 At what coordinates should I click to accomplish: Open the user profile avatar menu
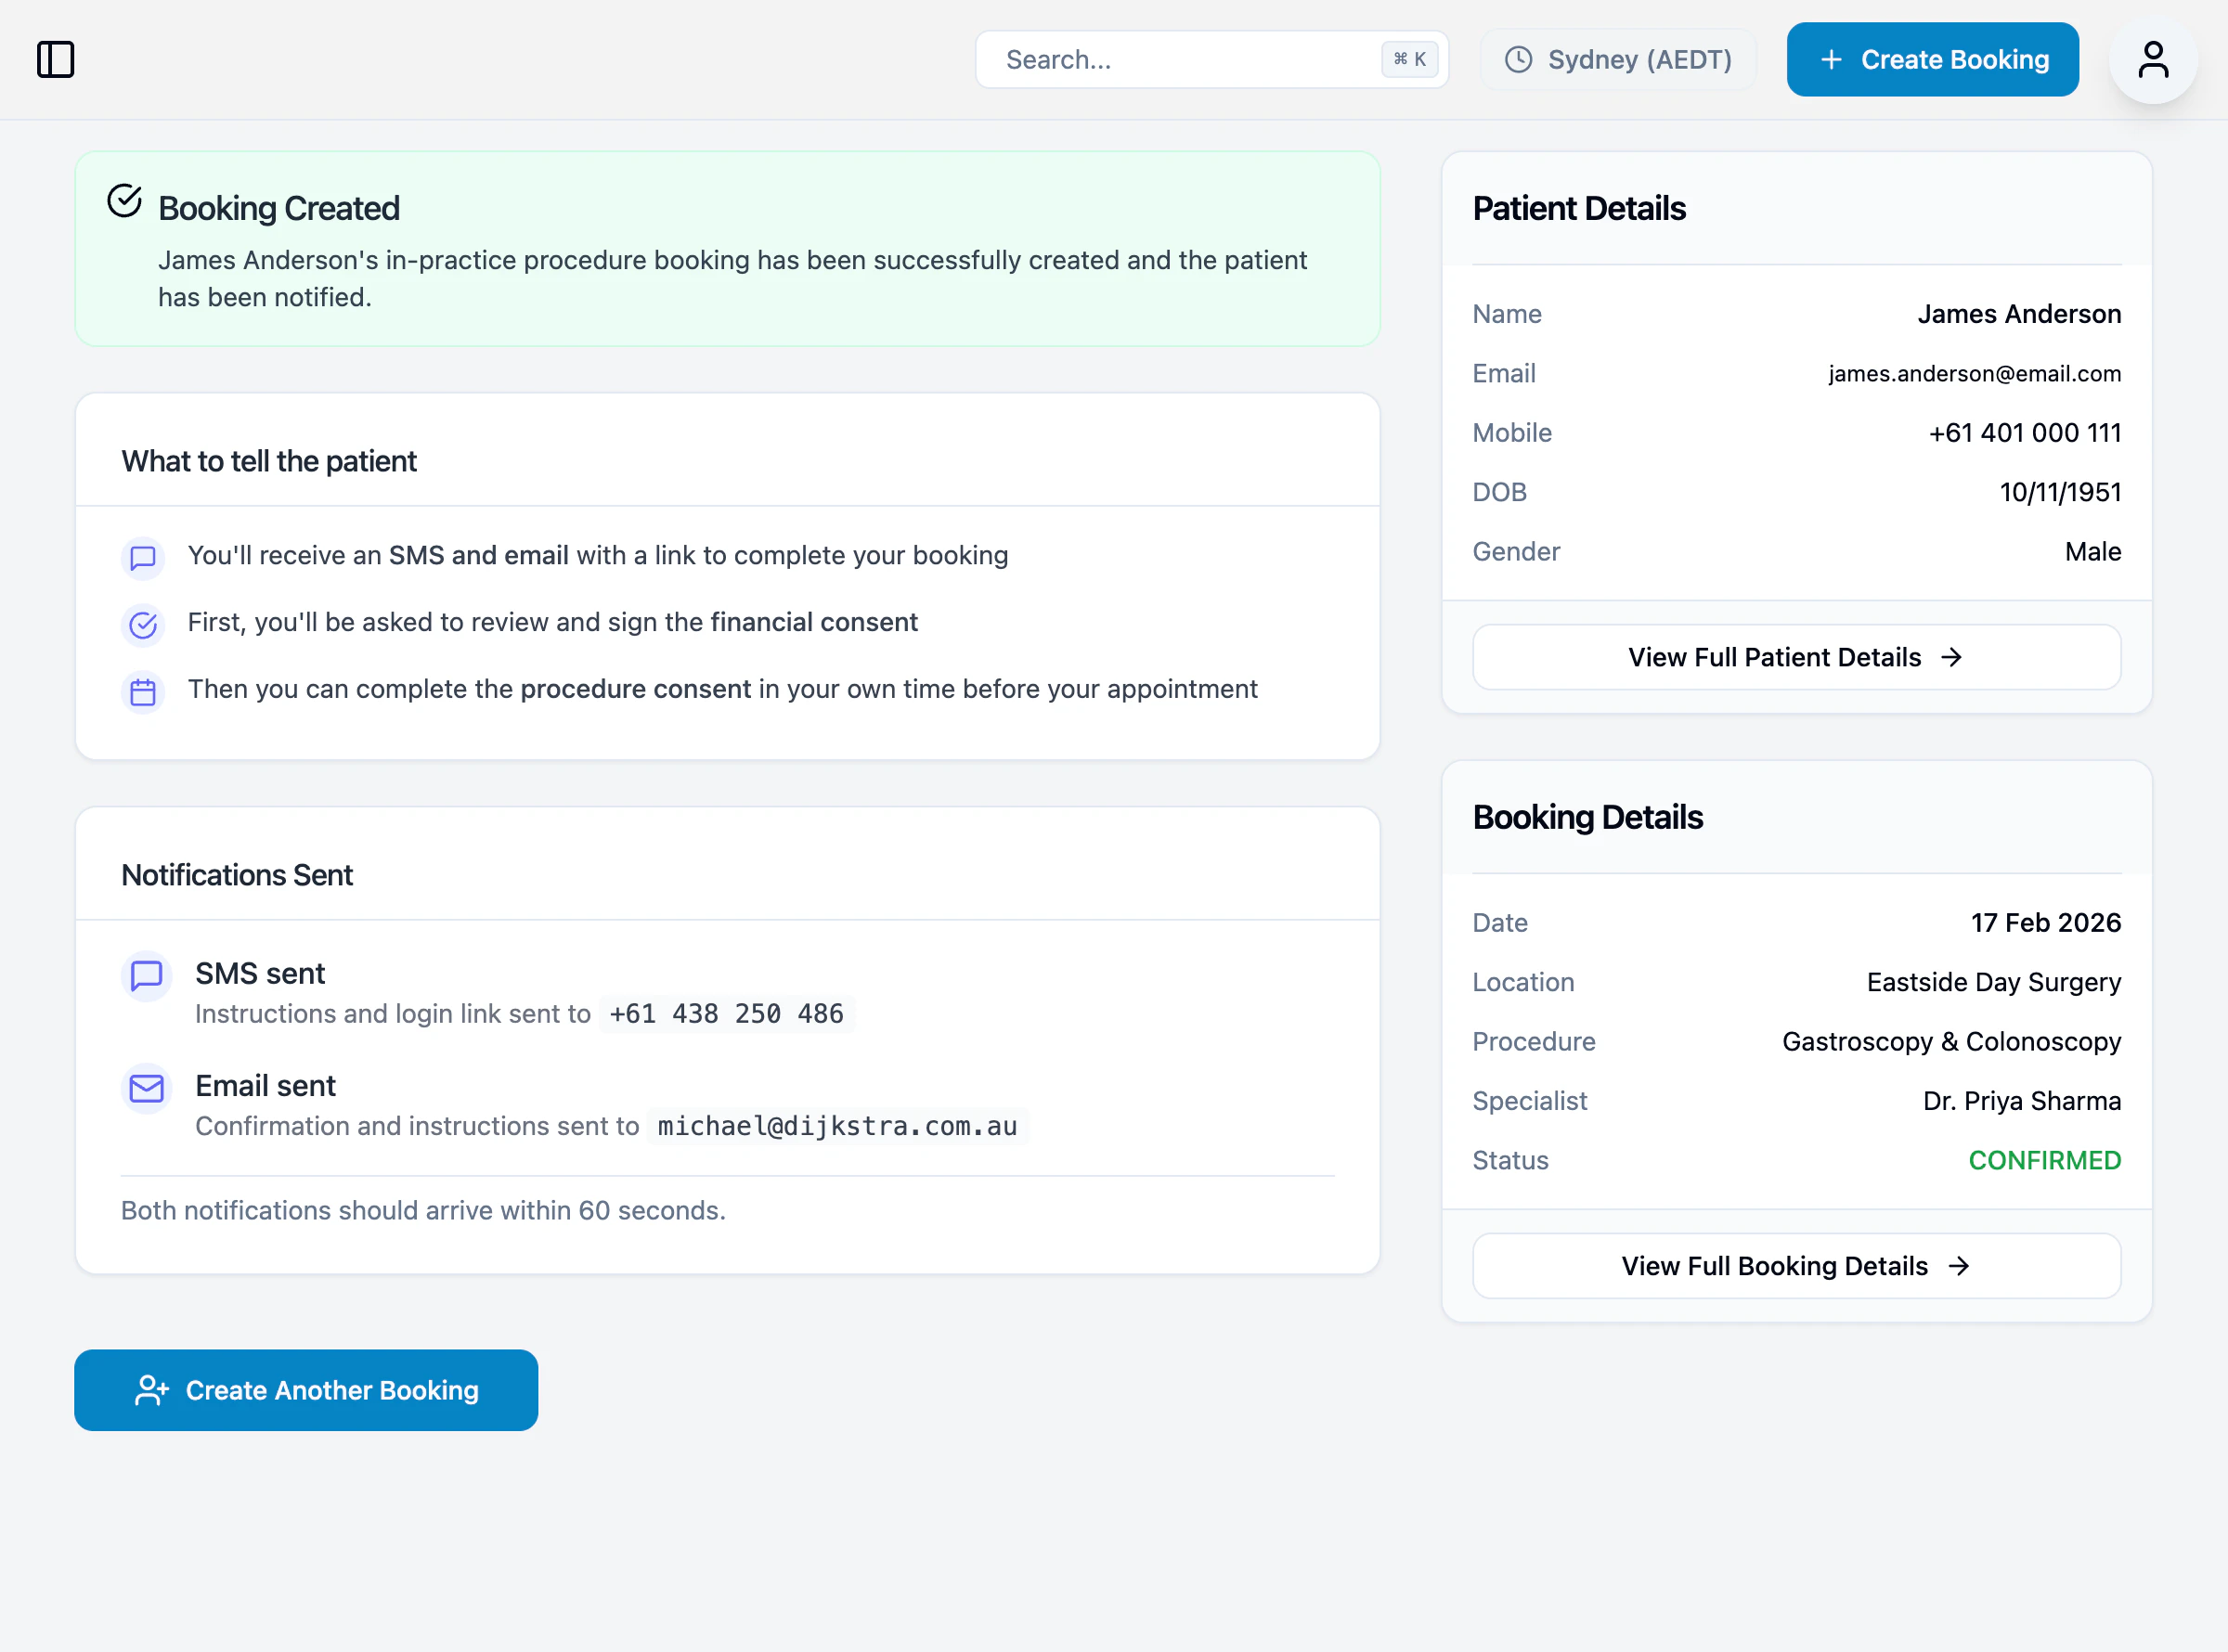(2152, 59)
